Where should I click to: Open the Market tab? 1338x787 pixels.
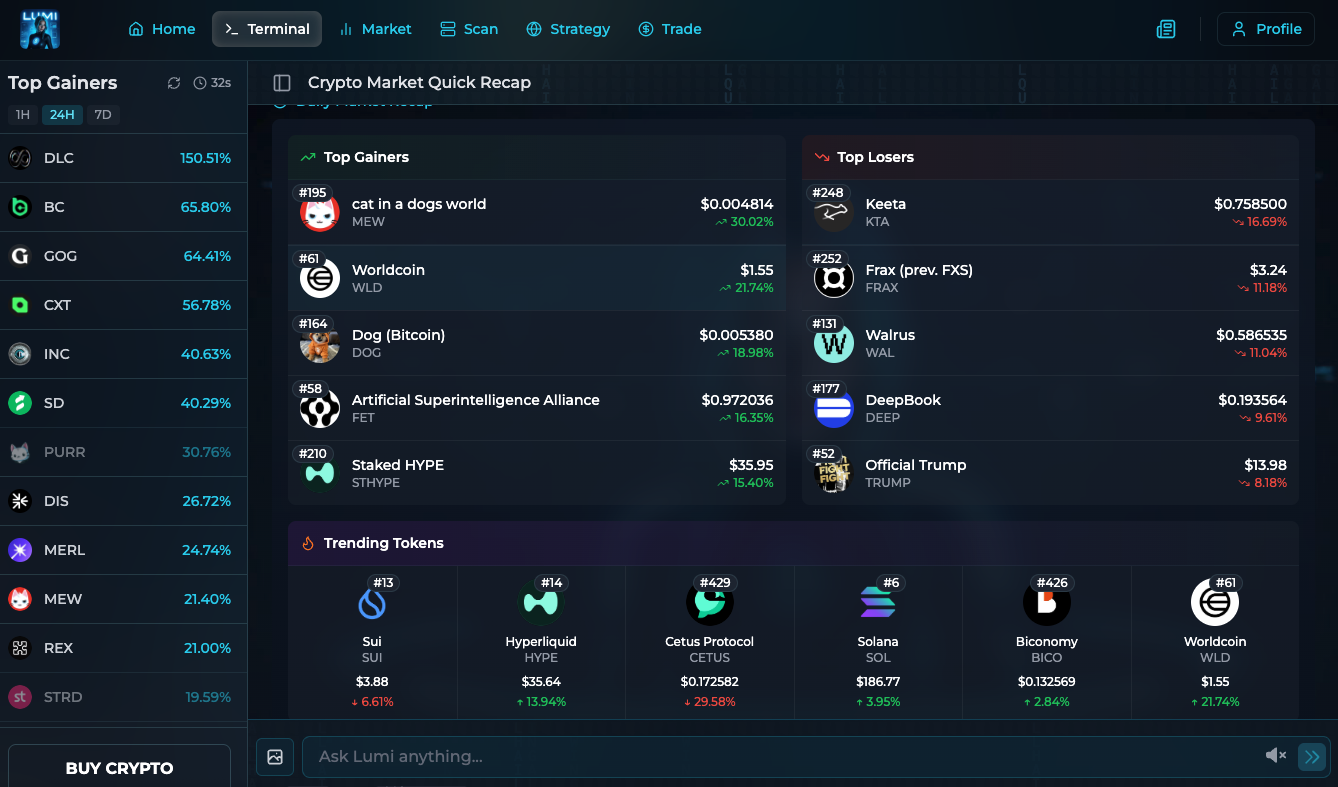click(x=375, y=29)
